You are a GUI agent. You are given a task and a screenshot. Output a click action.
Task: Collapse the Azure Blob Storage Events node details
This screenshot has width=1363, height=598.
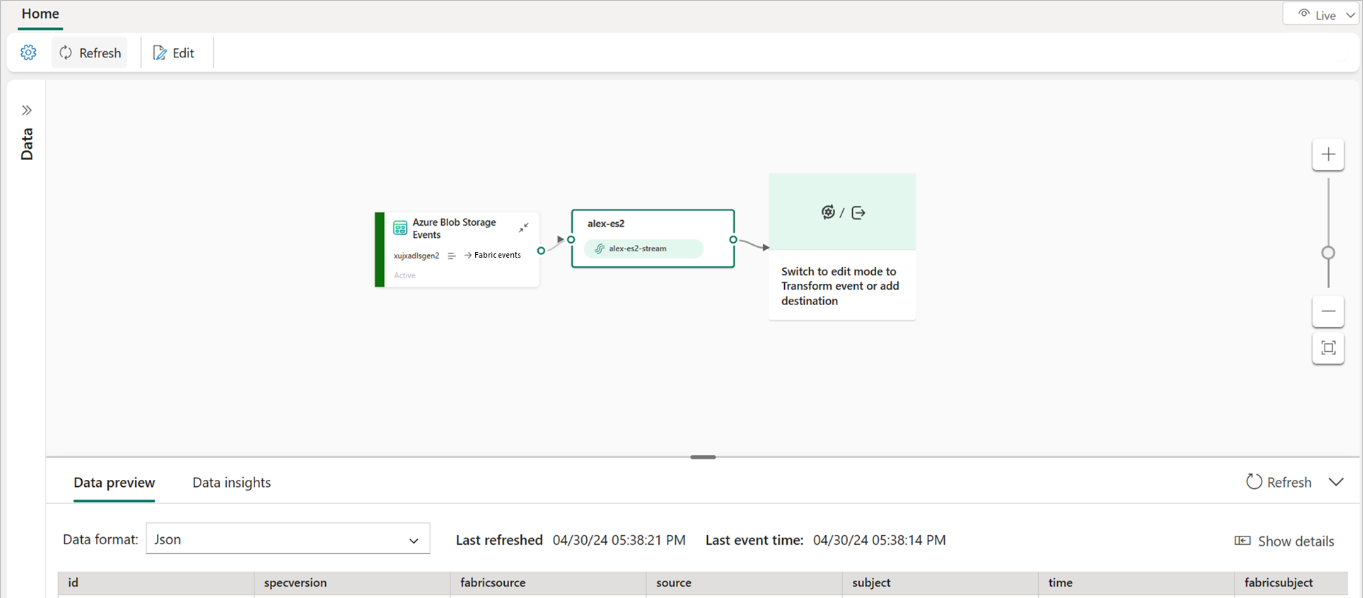coord(523,227)
